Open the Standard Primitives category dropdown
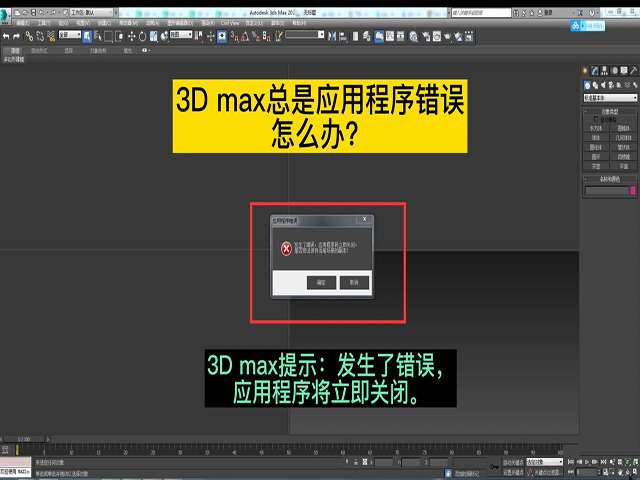Screen dimensions: 640x480 tap(610, 98)
